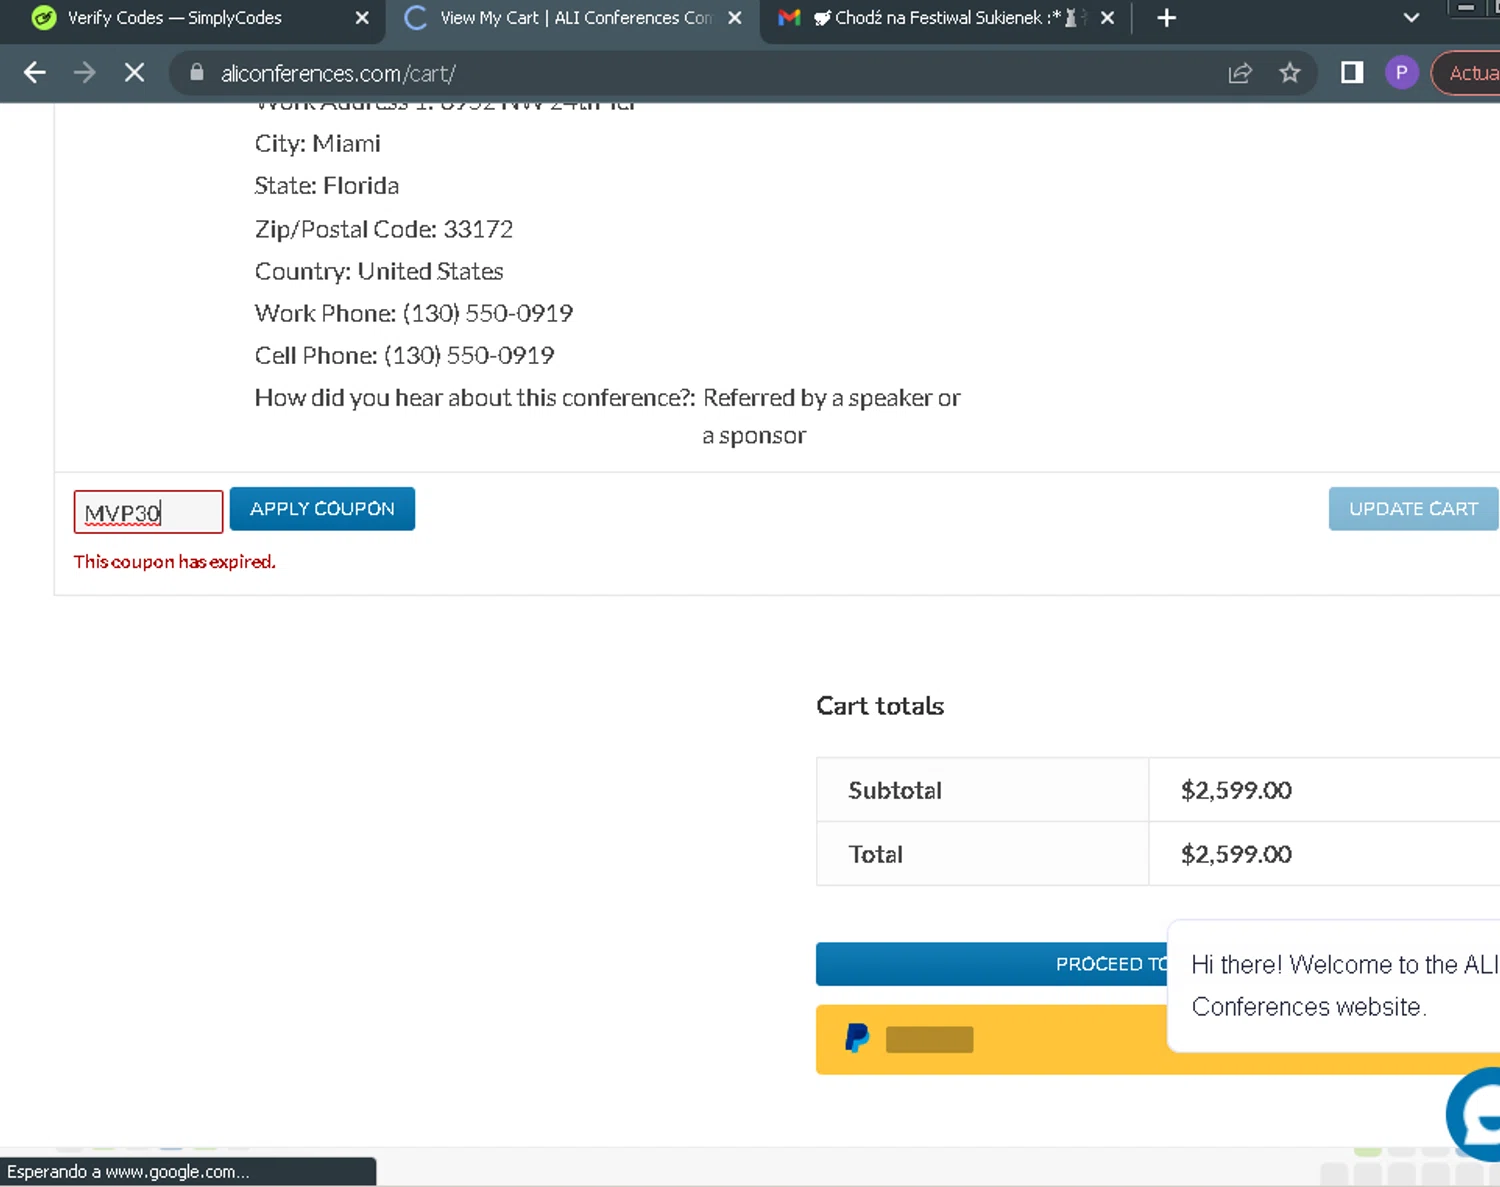Click the 'Cell Phone: (130) 550-0919' line

point(404,355)
